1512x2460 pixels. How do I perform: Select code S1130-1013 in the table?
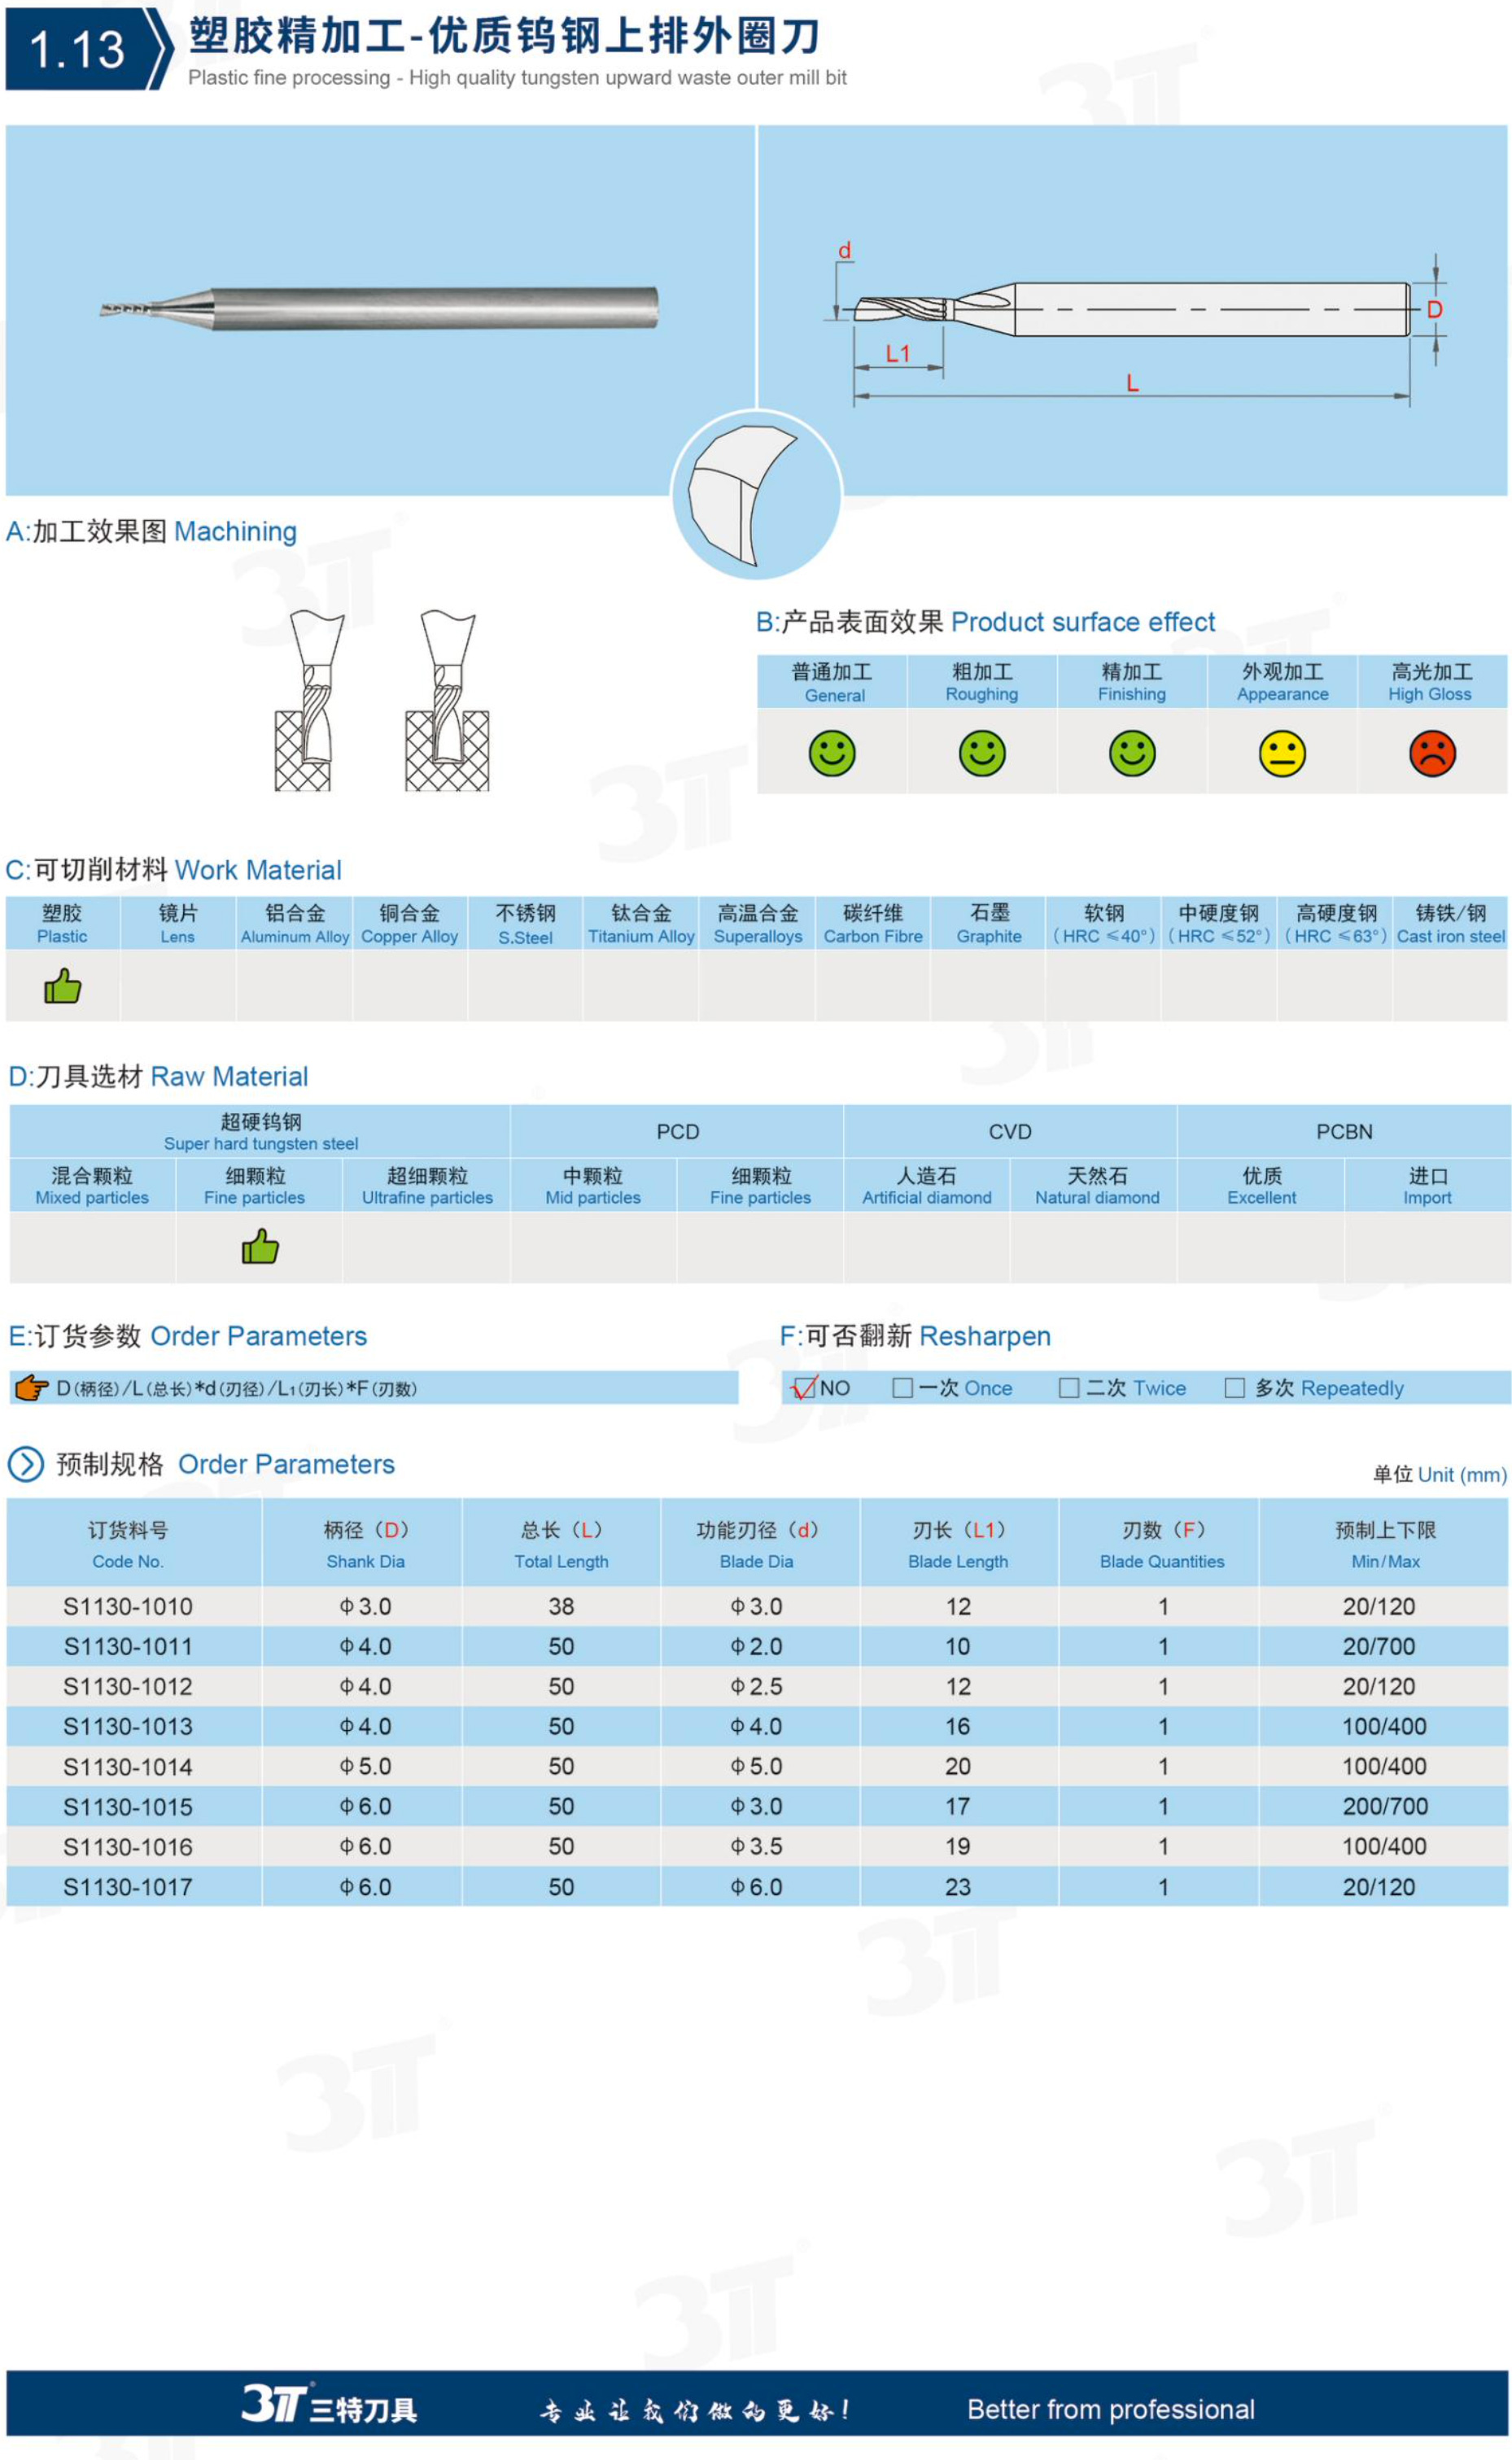128,1726
